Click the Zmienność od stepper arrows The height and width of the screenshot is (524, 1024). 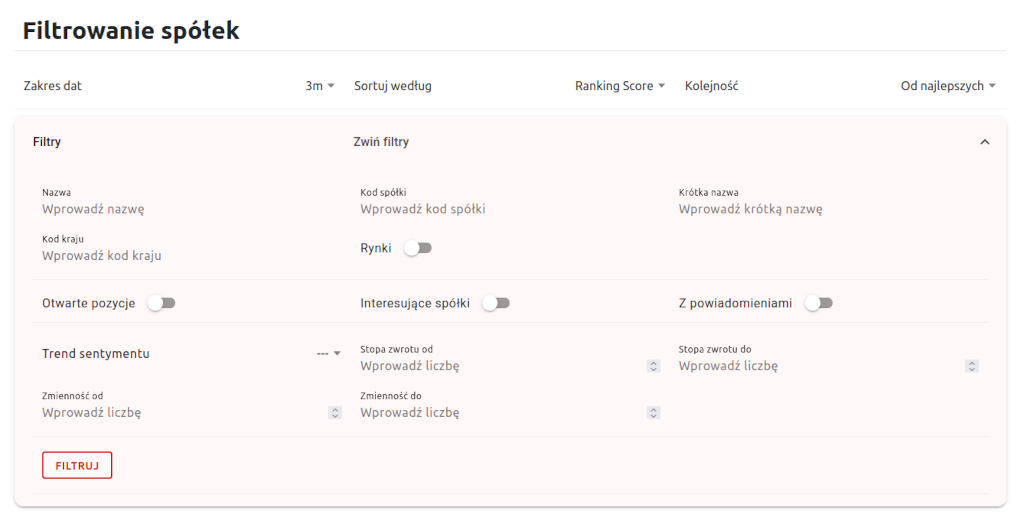point(335,413)
